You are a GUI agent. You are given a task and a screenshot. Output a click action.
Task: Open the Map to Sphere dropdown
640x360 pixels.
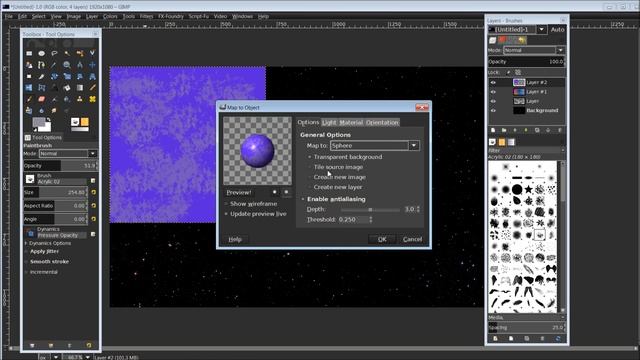pos(375,145)
